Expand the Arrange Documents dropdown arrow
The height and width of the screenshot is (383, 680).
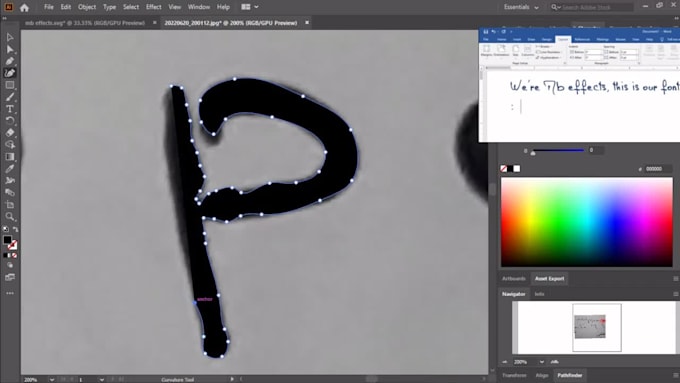[256, 7]
